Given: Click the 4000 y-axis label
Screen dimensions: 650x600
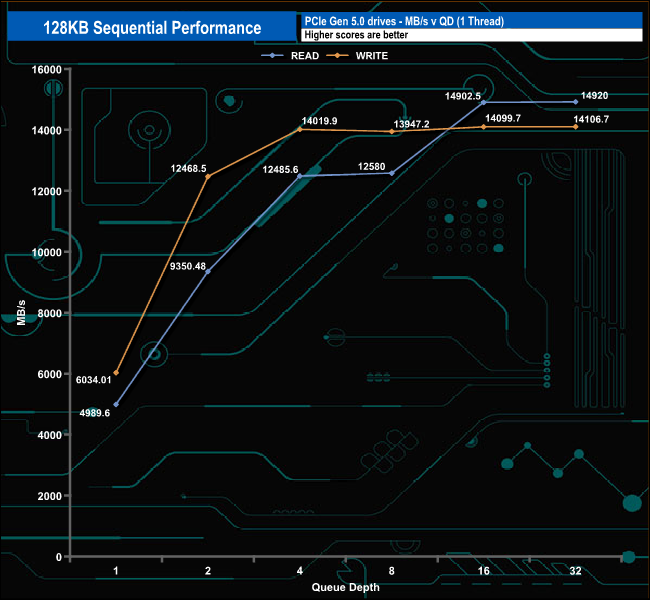Looking at the screenshot, I should point(50,435).
